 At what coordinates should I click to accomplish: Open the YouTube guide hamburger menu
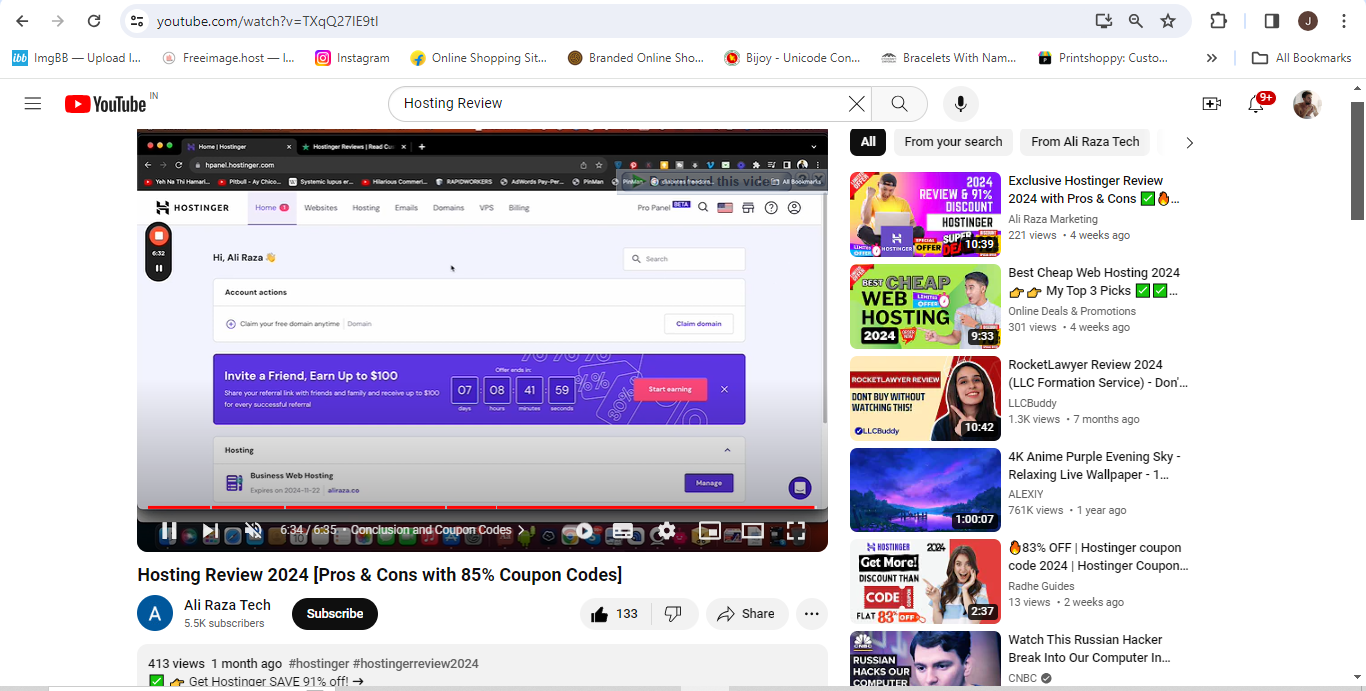(x=33, y=103)
